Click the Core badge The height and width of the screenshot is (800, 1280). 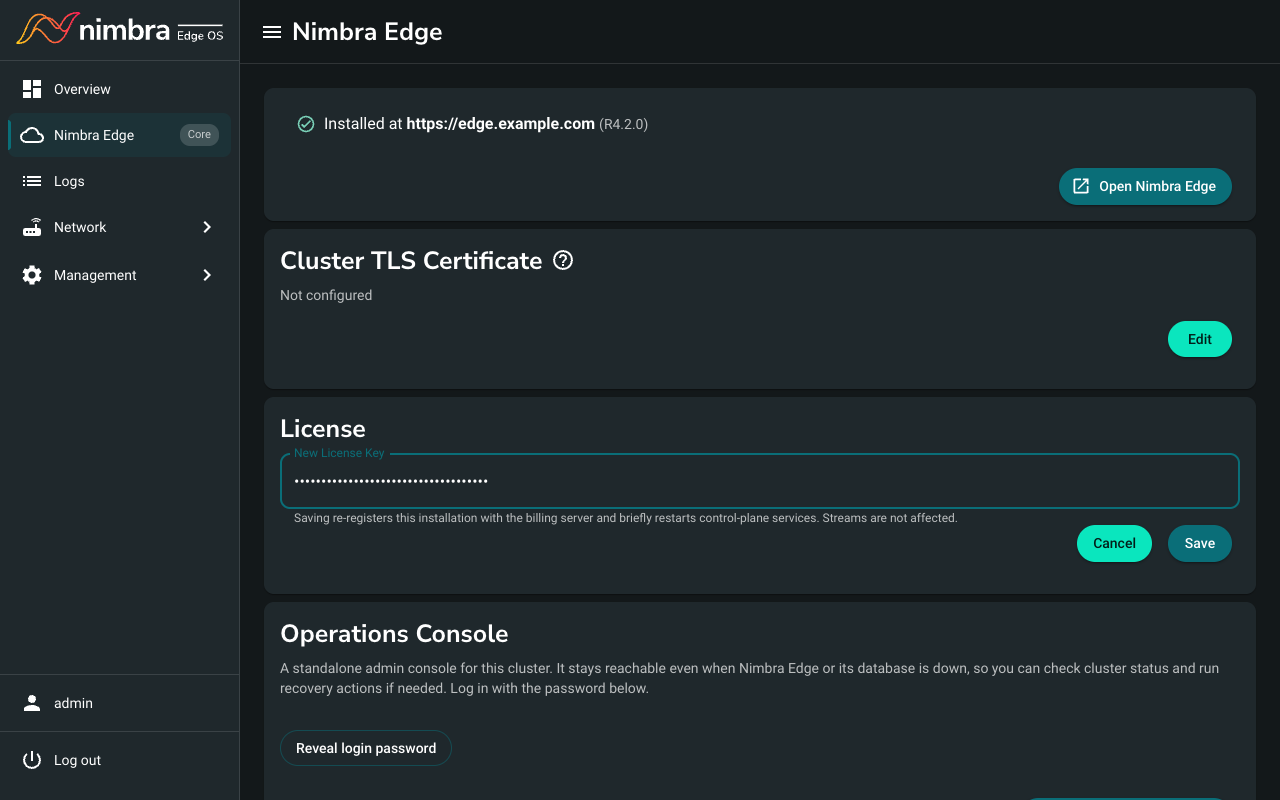[199, 135]
